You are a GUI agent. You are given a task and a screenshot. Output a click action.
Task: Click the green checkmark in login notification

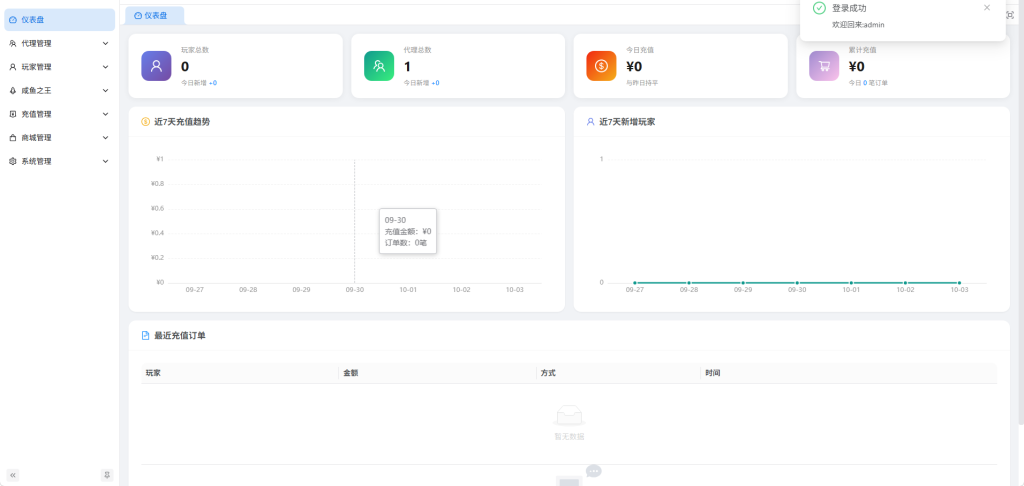pos(819,8)
